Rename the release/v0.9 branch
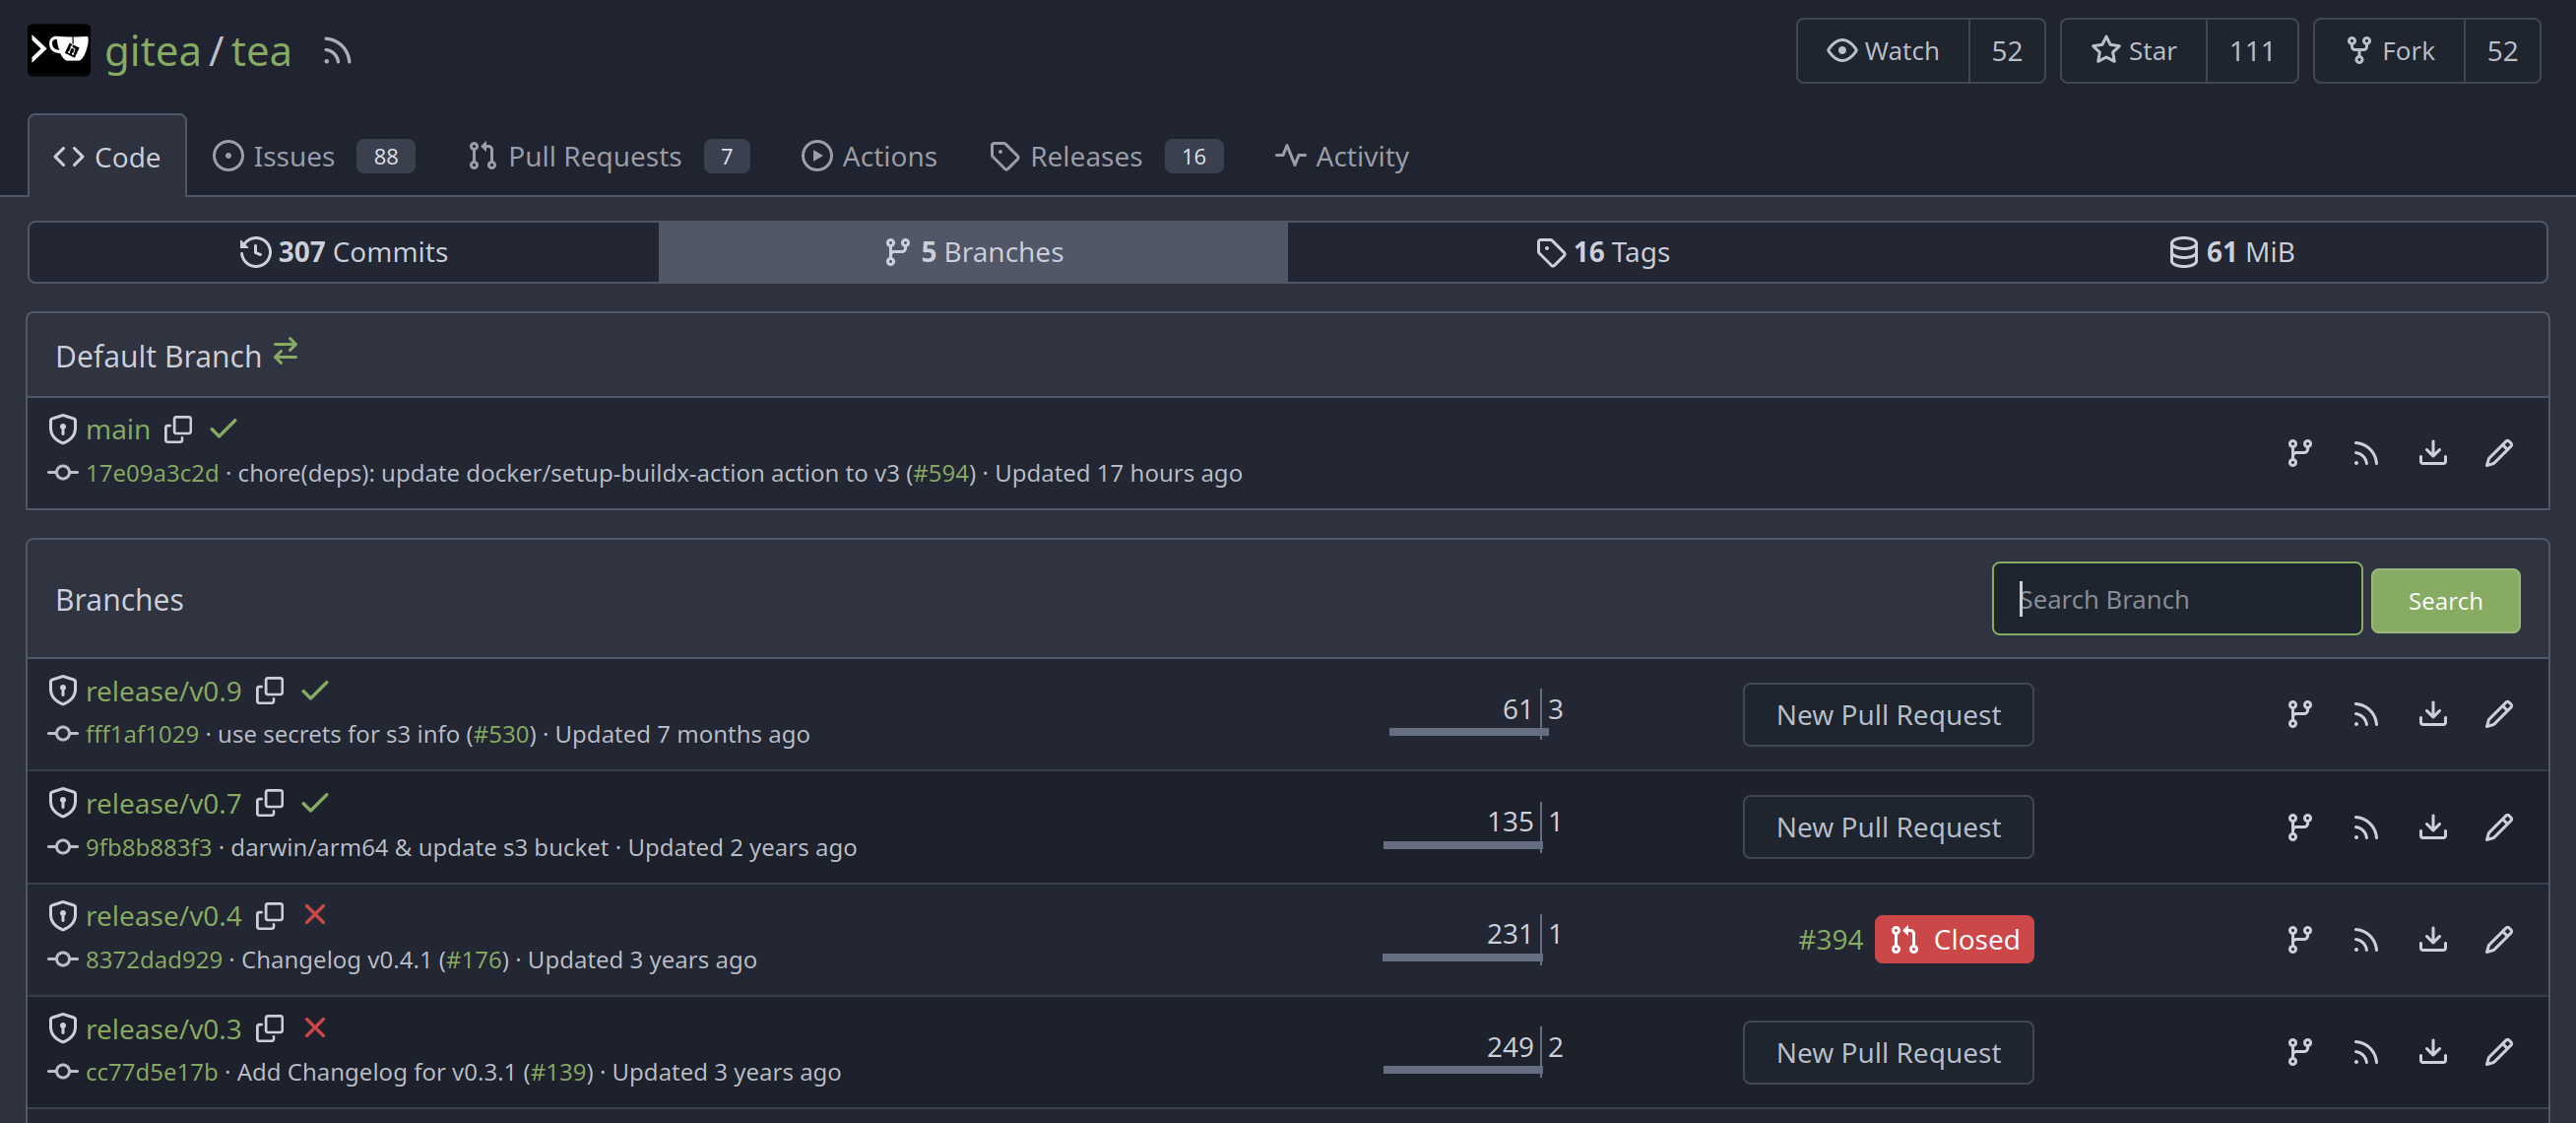 2498,714
